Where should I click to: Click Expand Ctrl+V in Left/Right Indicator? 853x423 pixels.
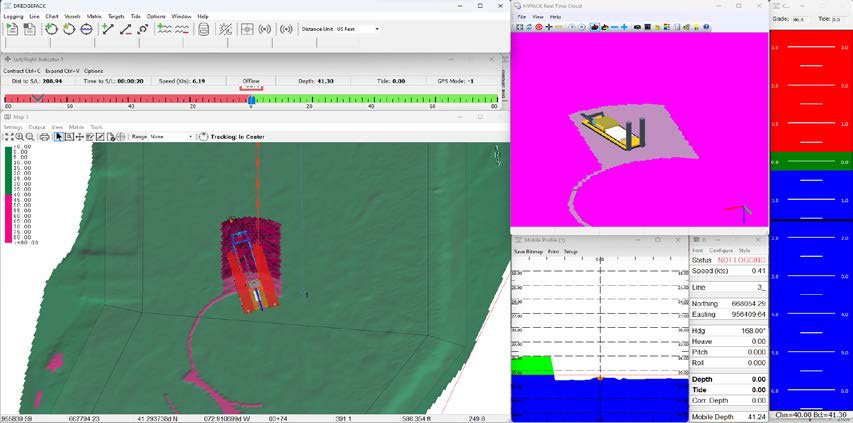point(62,71)
